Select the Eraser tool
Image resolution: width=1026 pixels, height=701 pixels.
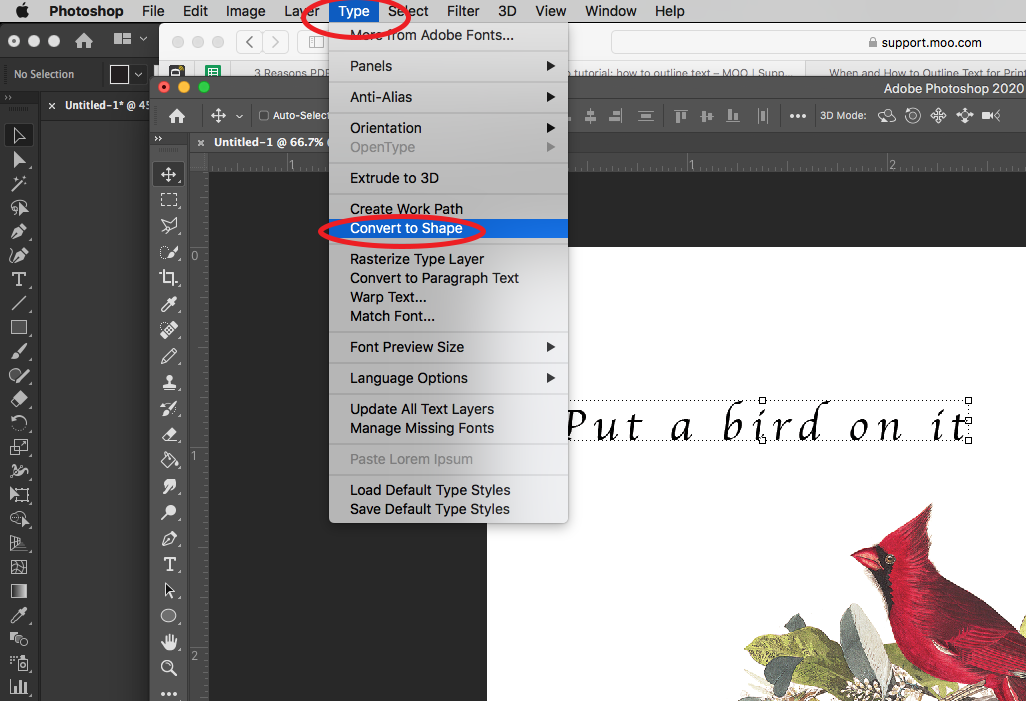click(169, 434)
